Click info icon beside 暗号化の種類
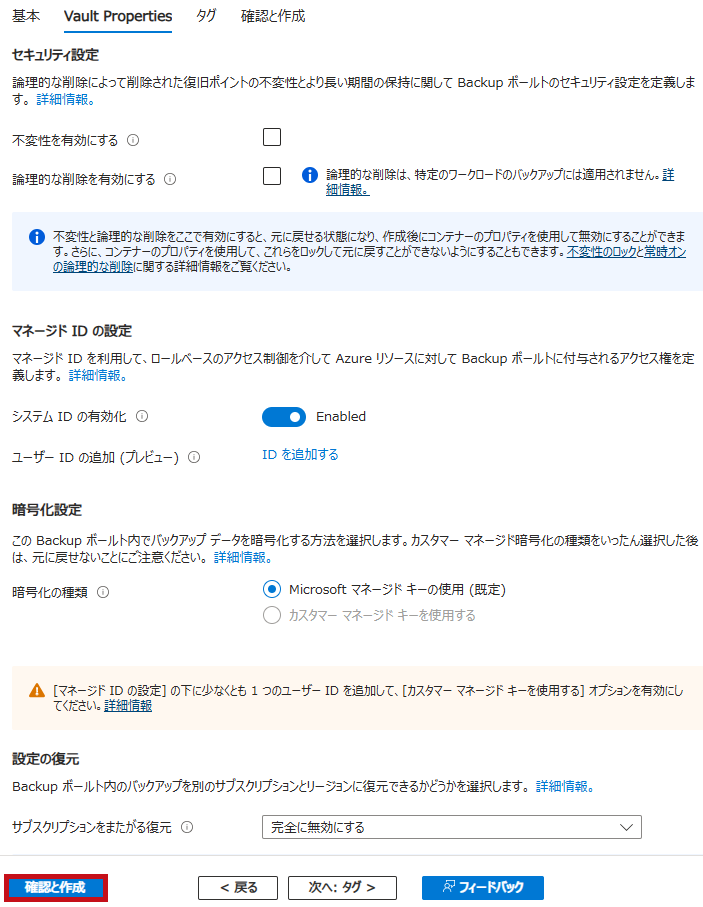The height and width of the screenshot is (907, 703). (x=103, y=592)
